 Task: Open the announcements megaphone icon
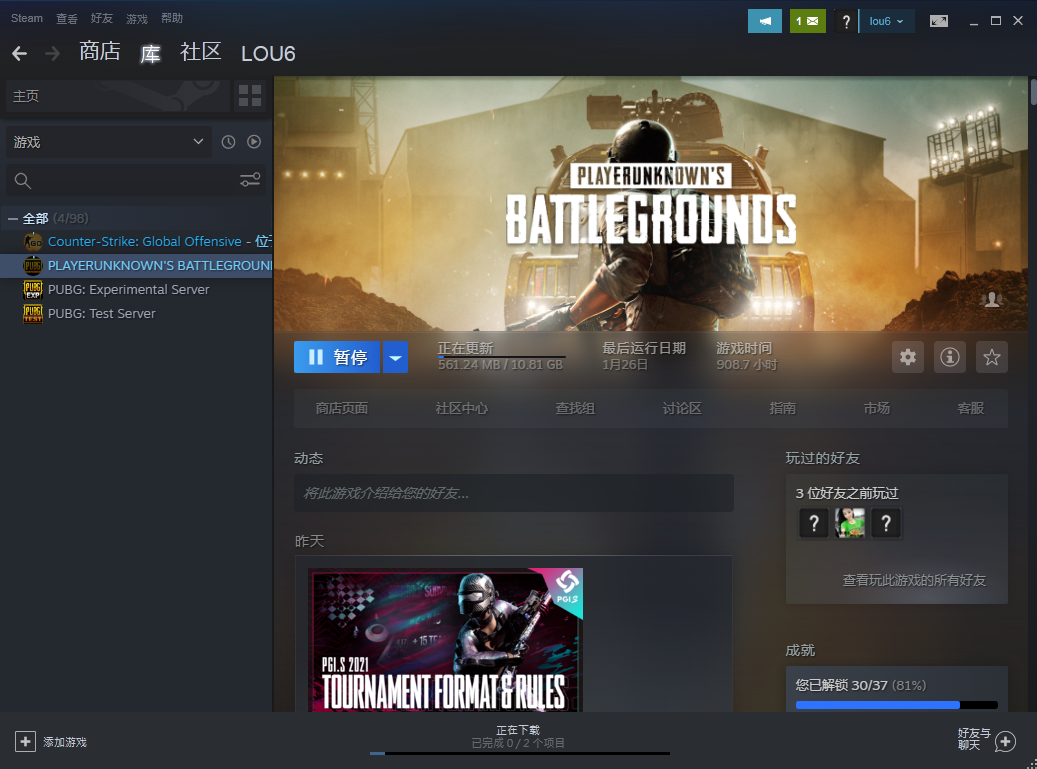click(764, 21)
